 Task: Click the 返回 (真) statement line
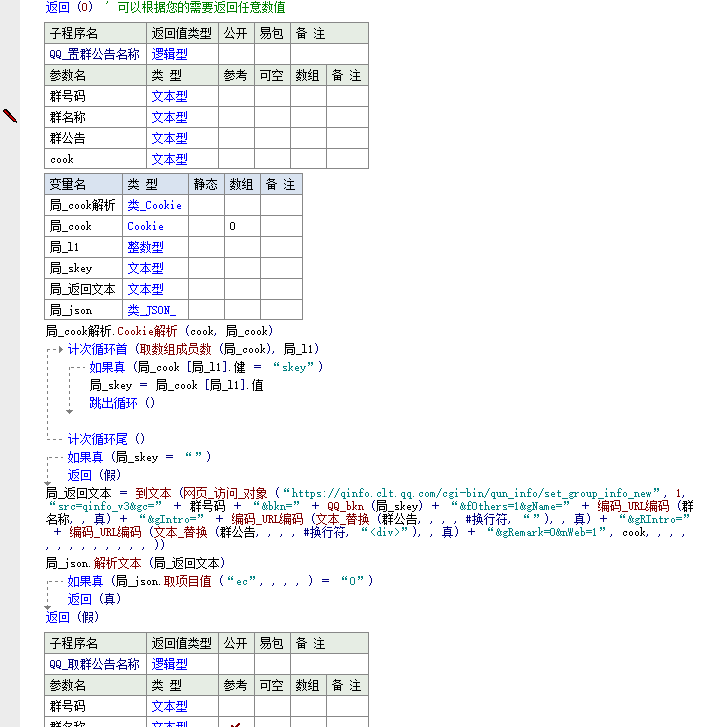pos(95,599)
